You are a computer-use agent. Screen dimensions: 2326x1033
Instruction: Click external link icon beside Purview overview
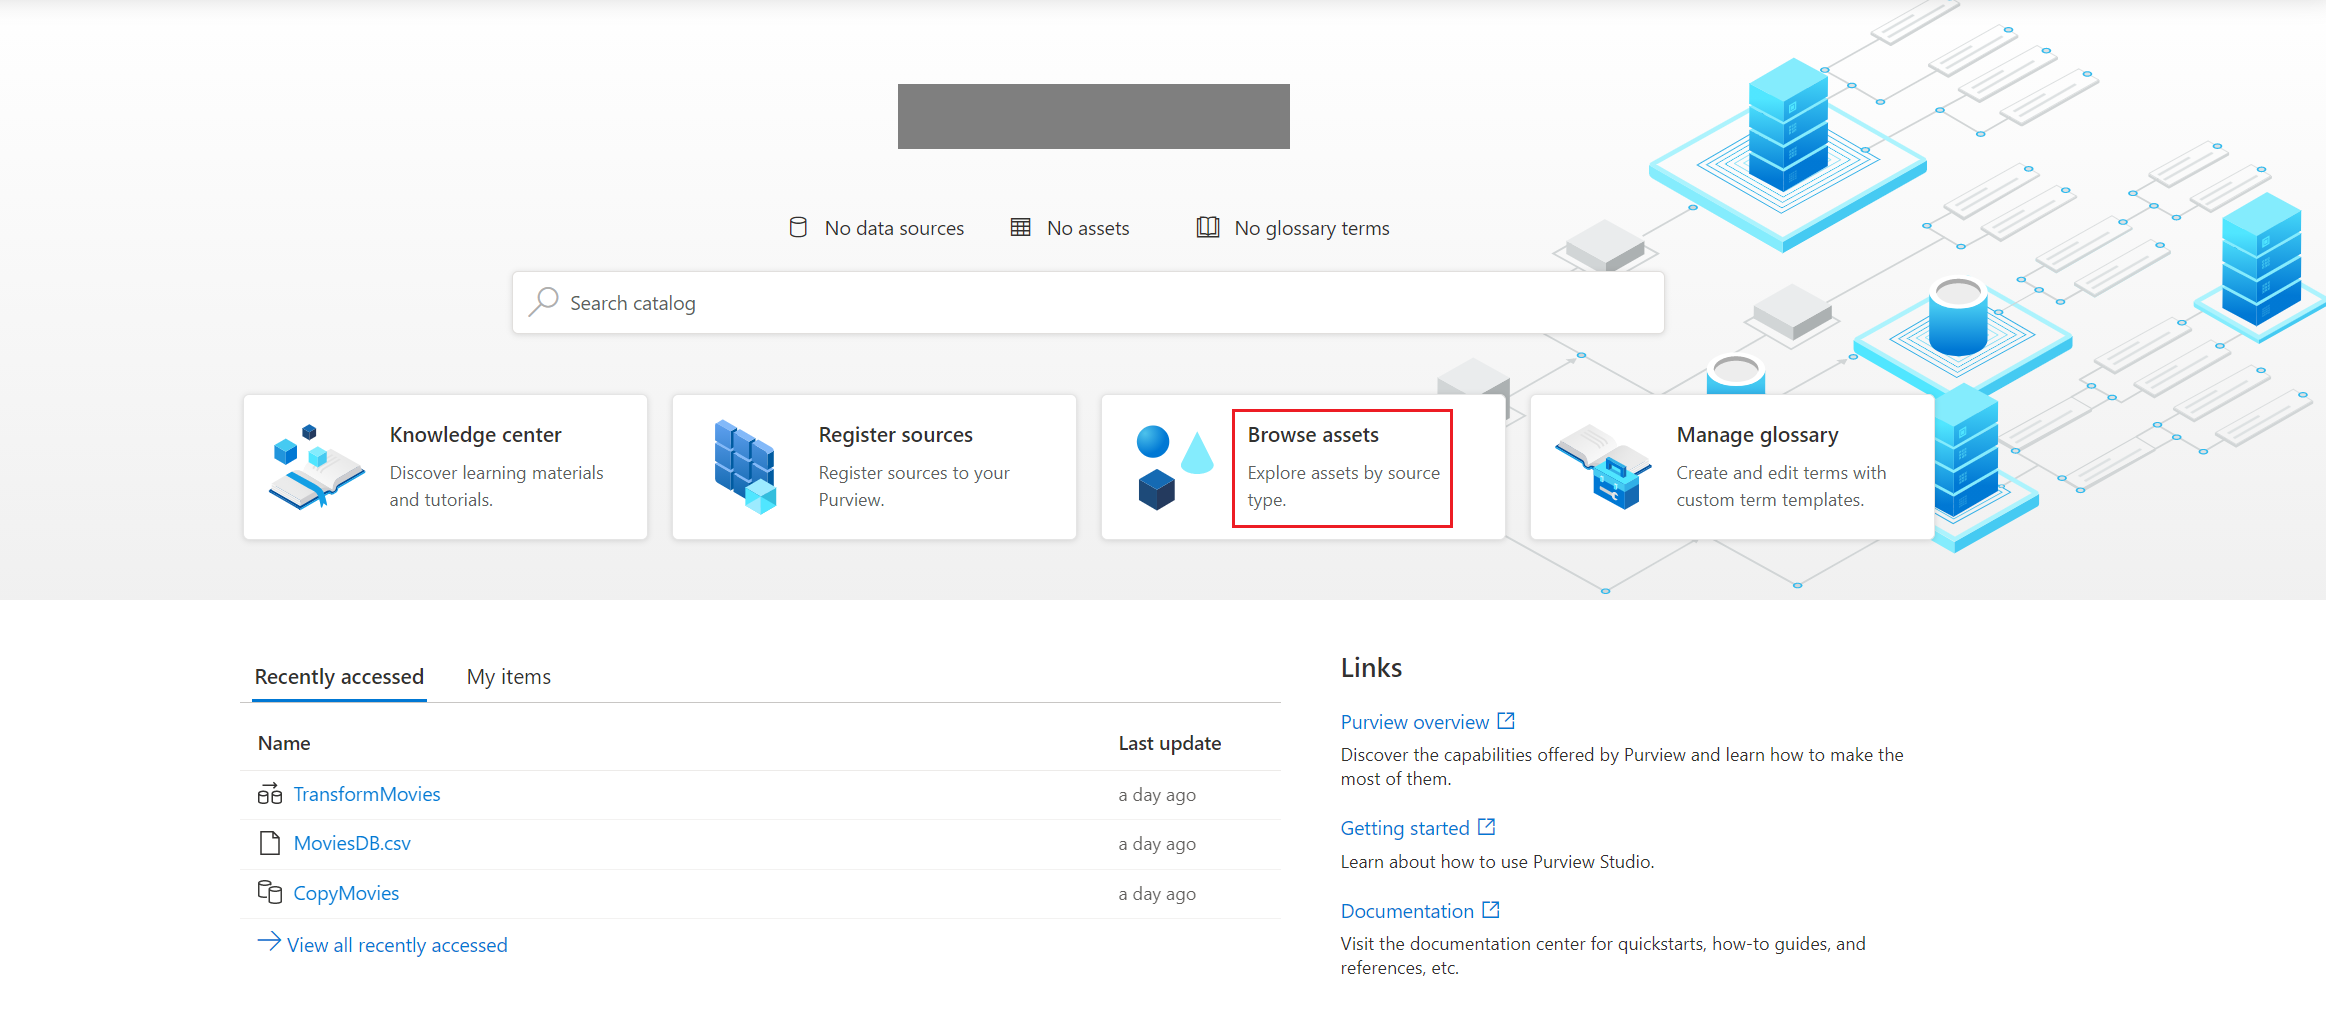pyautogui.click(x=1506, y=721)
